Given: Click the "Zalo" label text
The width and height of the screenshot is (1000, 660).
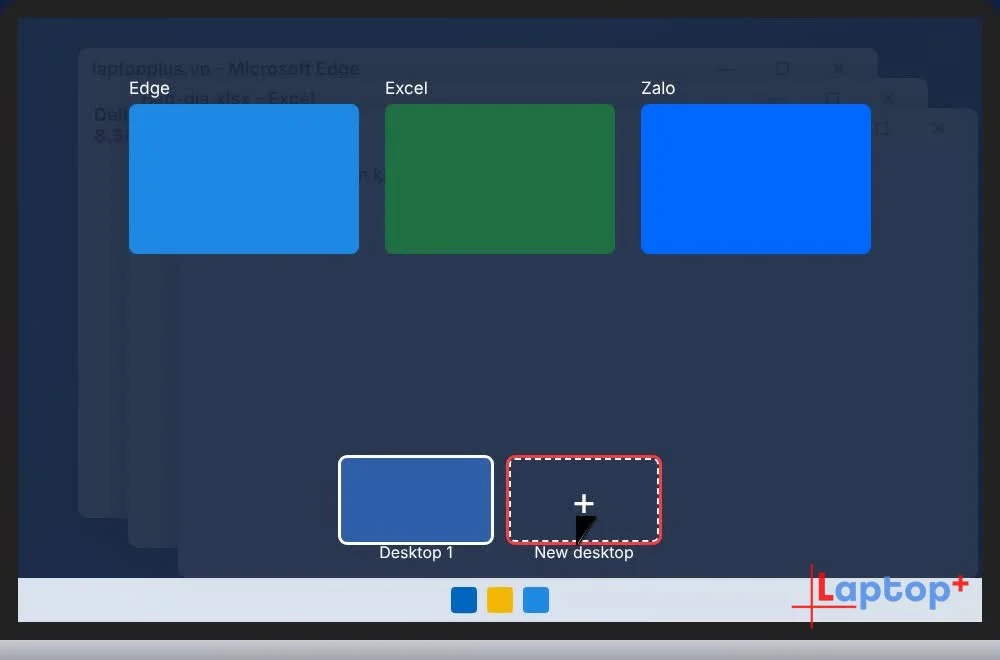Looking at the screenshot, I should pos(658,88).
